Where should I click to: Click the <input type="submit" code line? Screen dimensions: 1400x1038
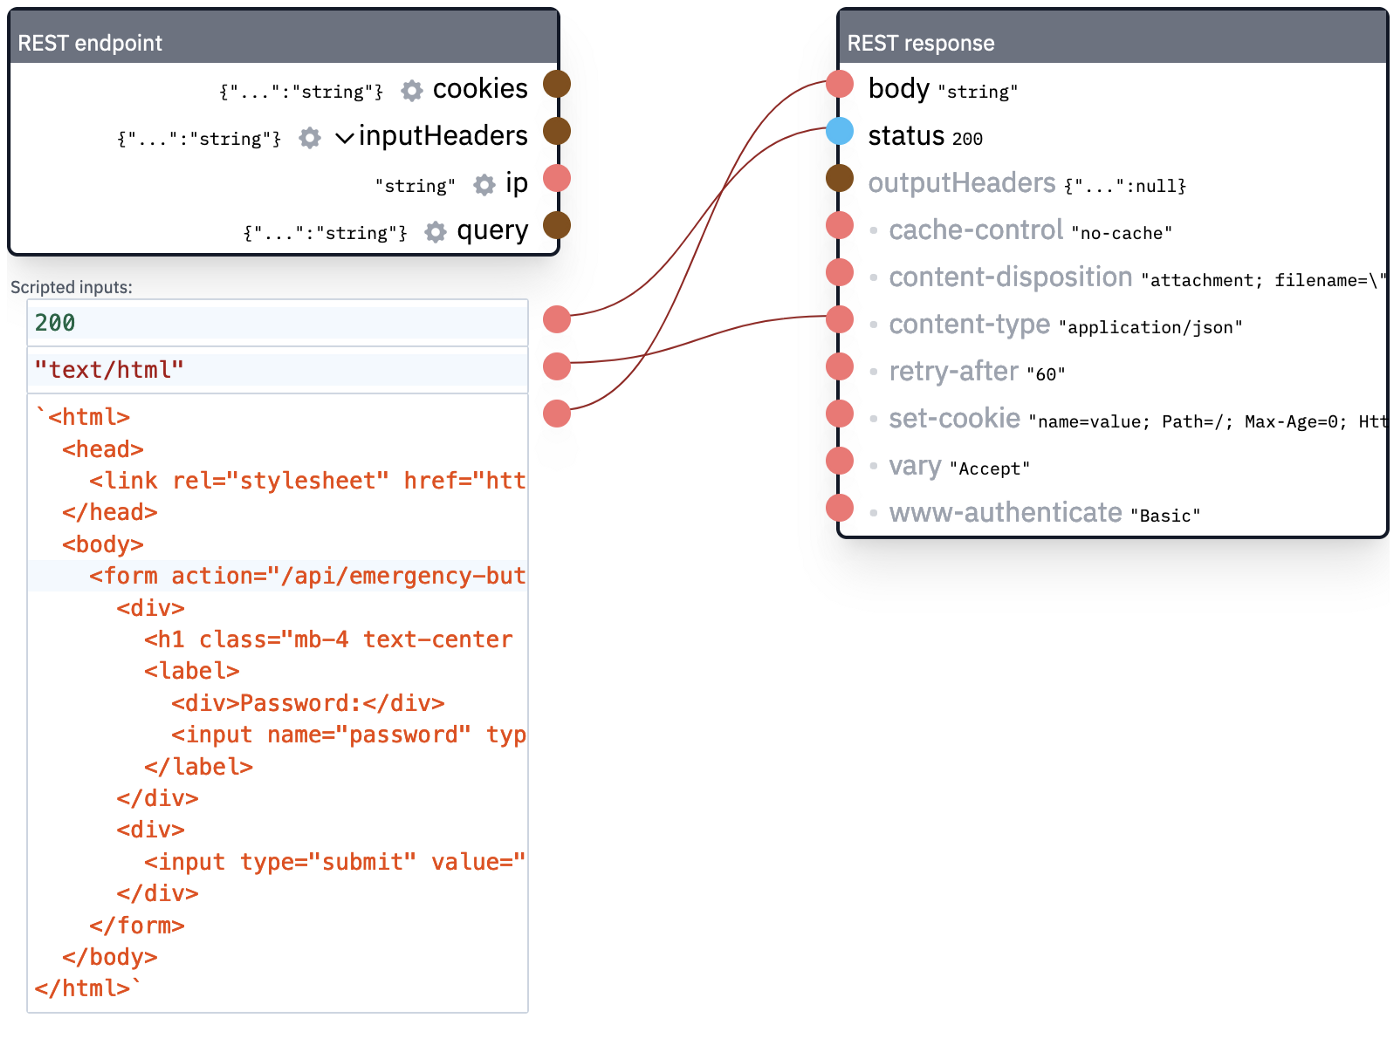pyautogui.click(x=335, y=862)
